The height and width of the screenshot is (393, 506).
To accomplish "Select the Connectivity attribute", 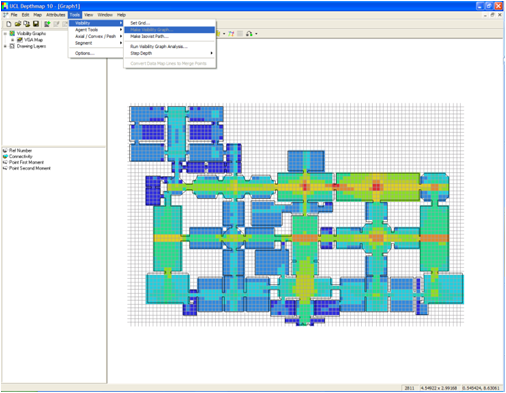I will click(x=21, y=156).
